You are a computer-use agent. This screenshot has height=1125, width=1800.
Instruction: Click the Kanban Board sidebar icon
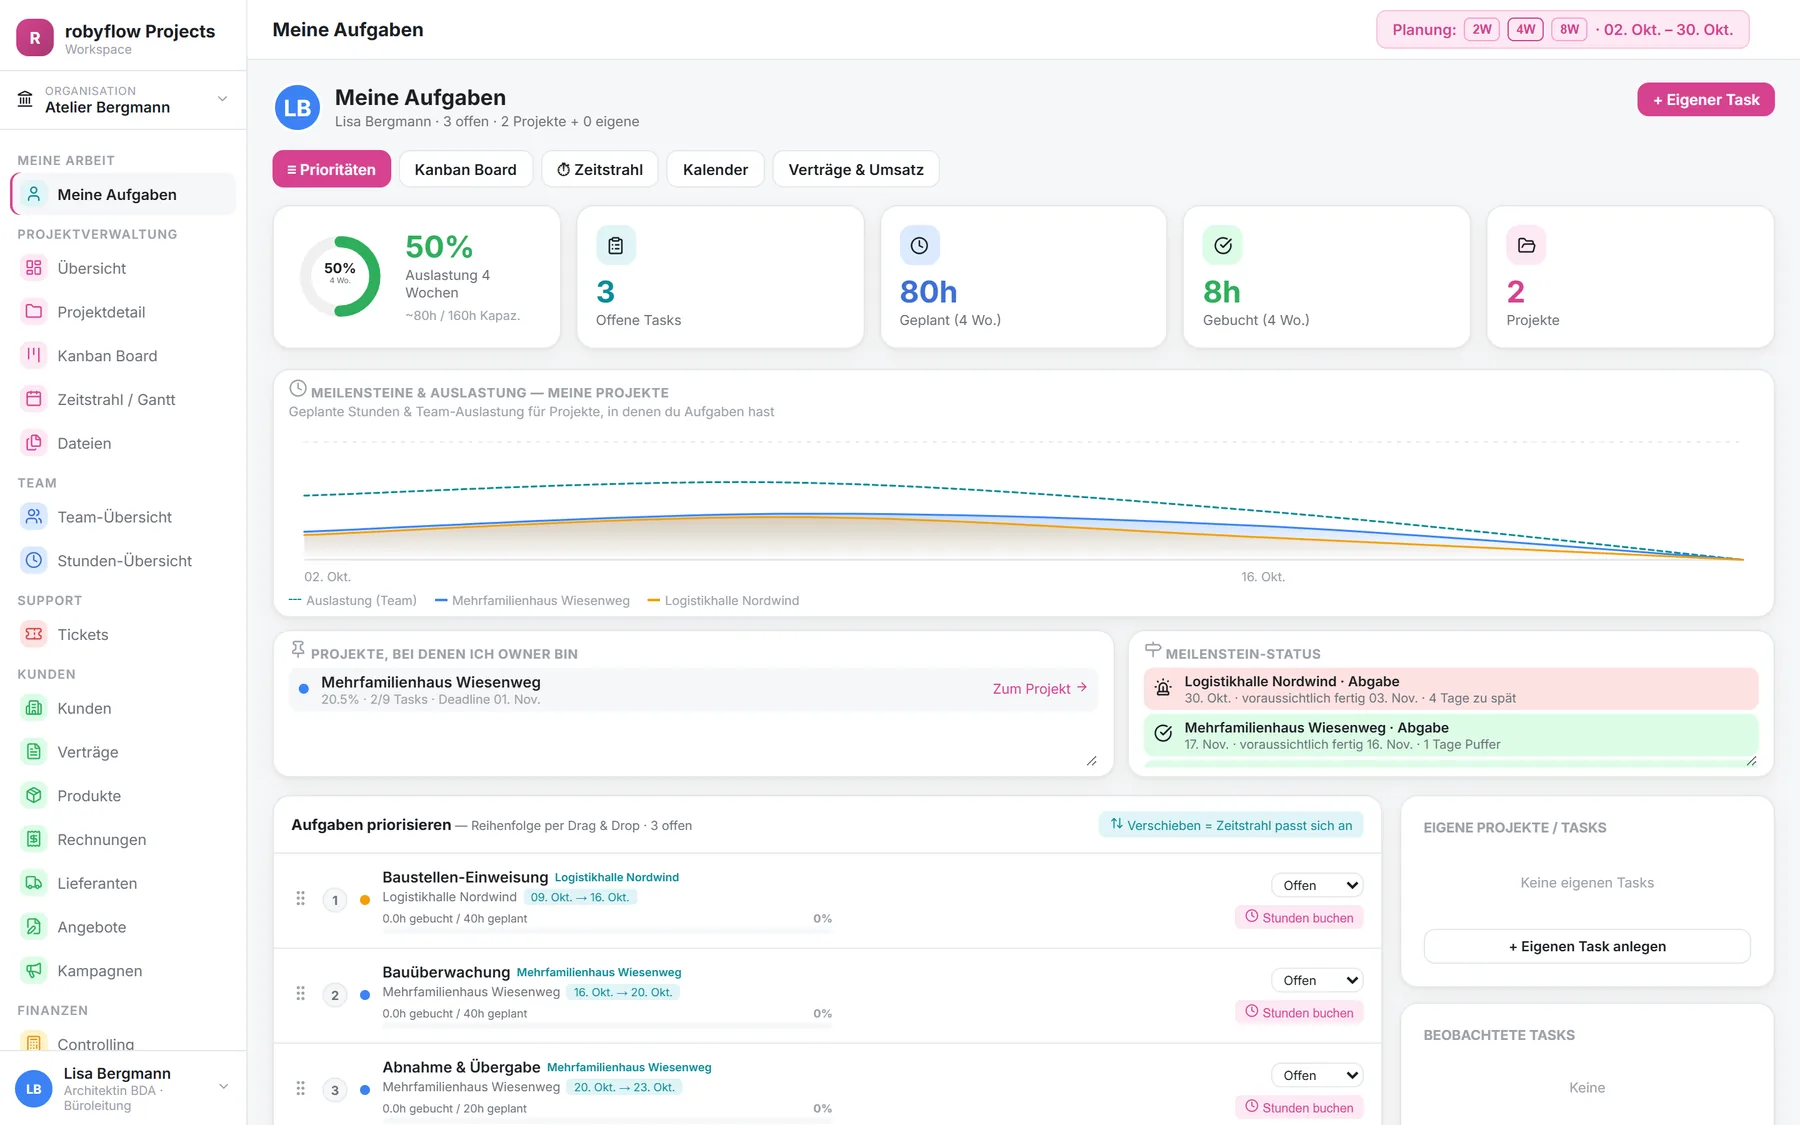point(34,355)
